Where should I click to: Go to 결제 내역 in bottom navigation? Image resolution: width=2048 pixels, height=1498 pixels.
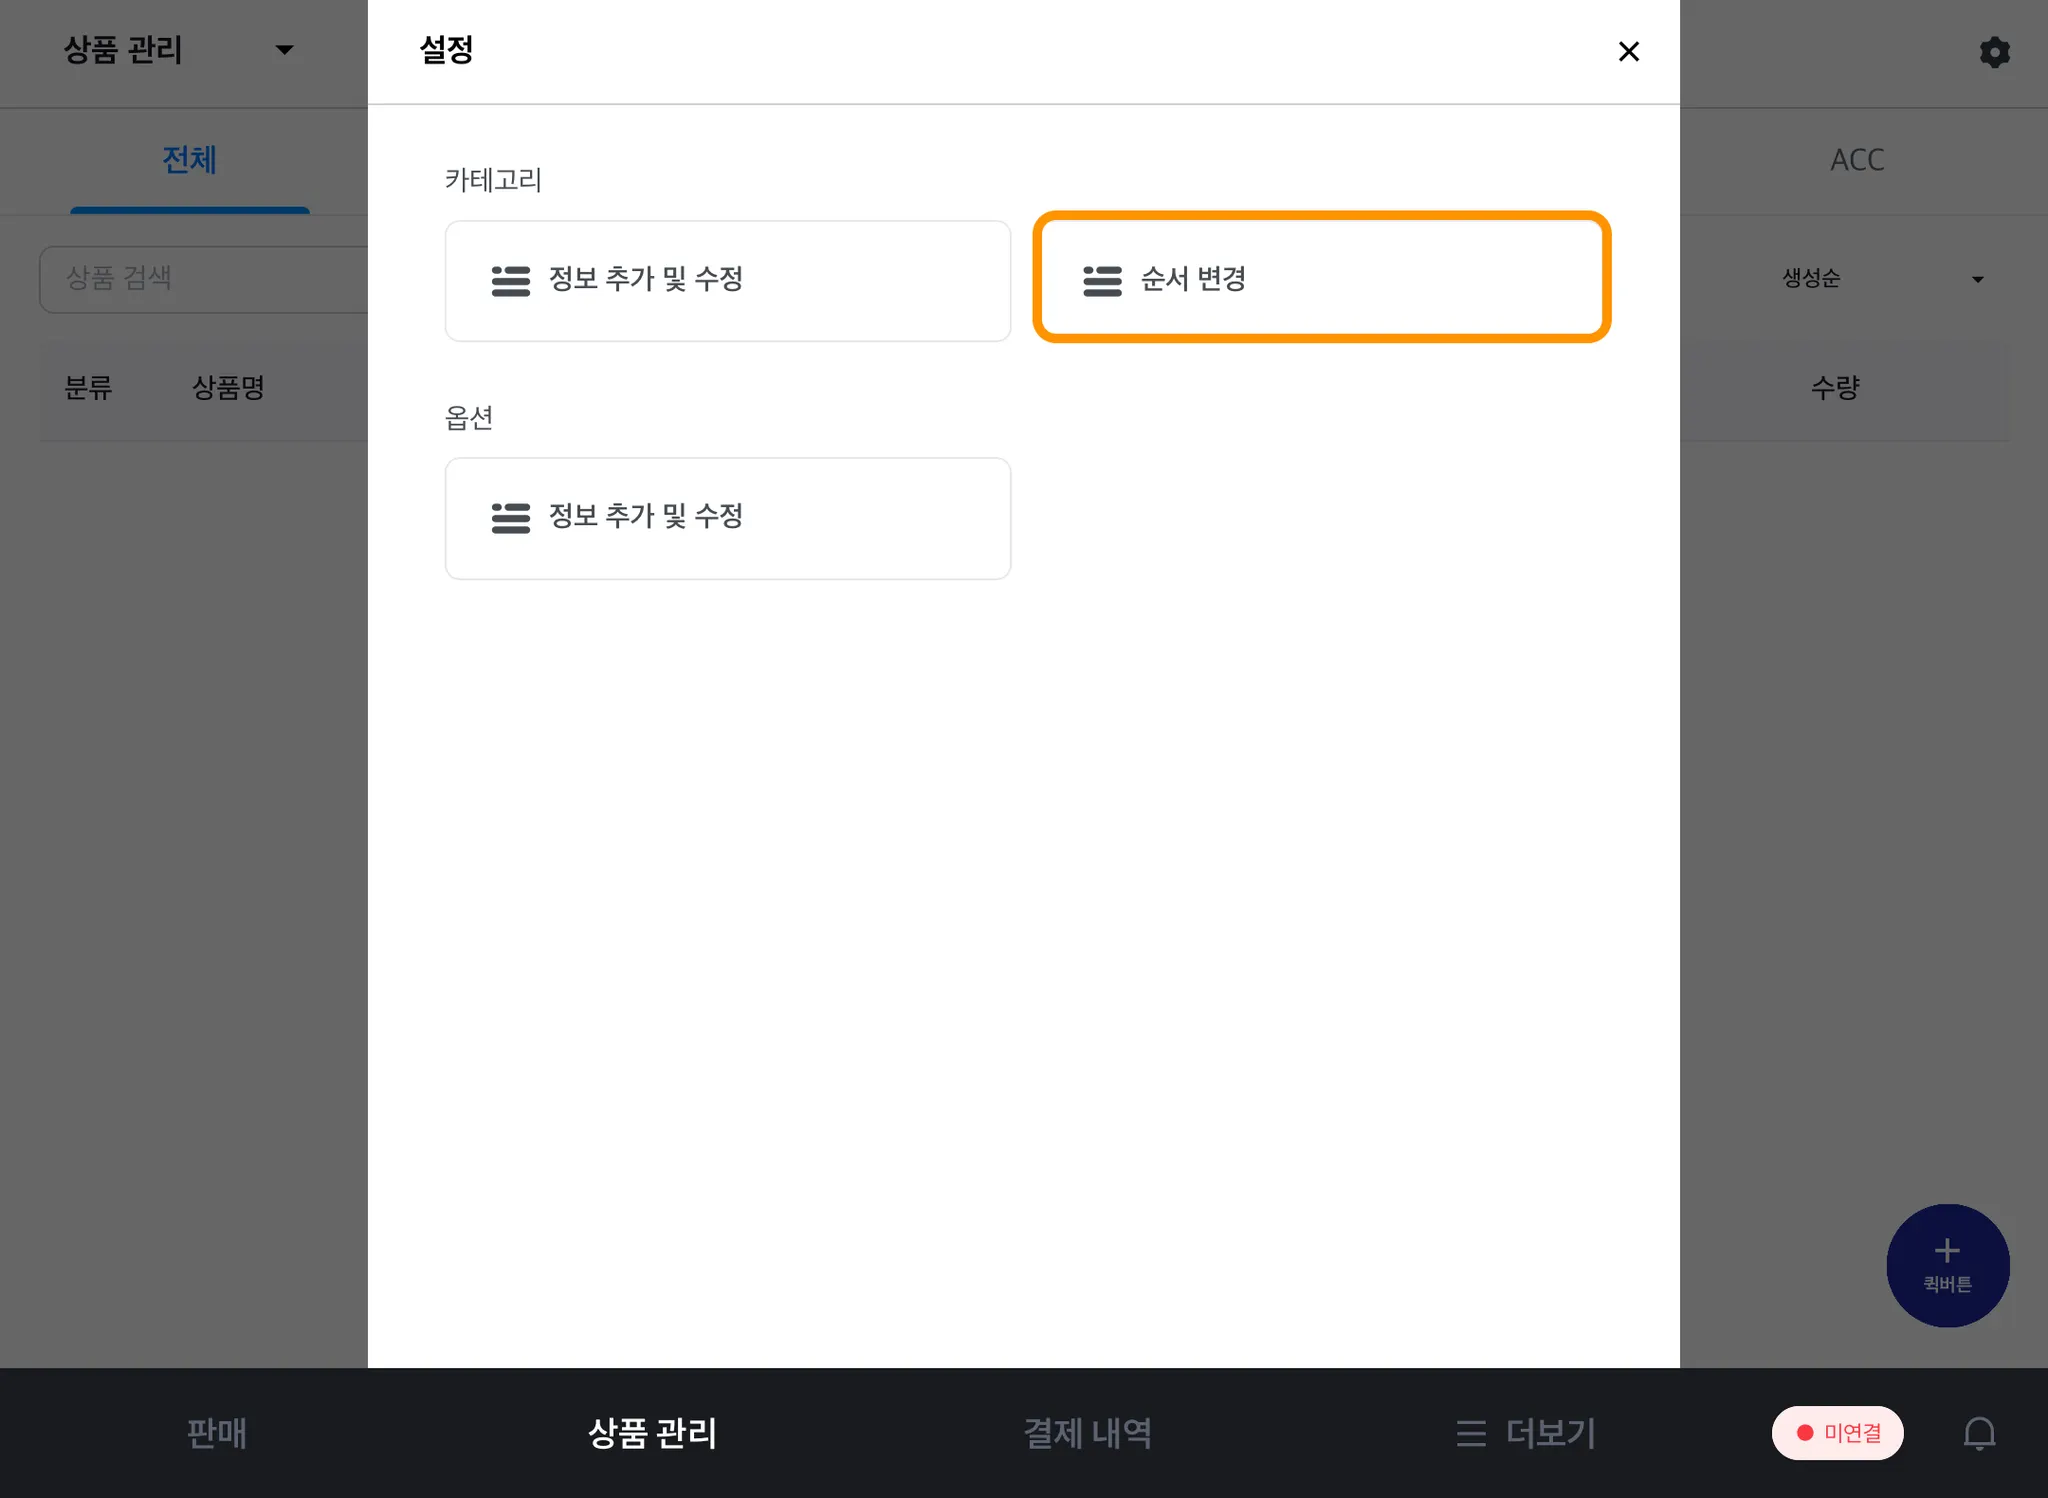click(x=1087, y=1433)
